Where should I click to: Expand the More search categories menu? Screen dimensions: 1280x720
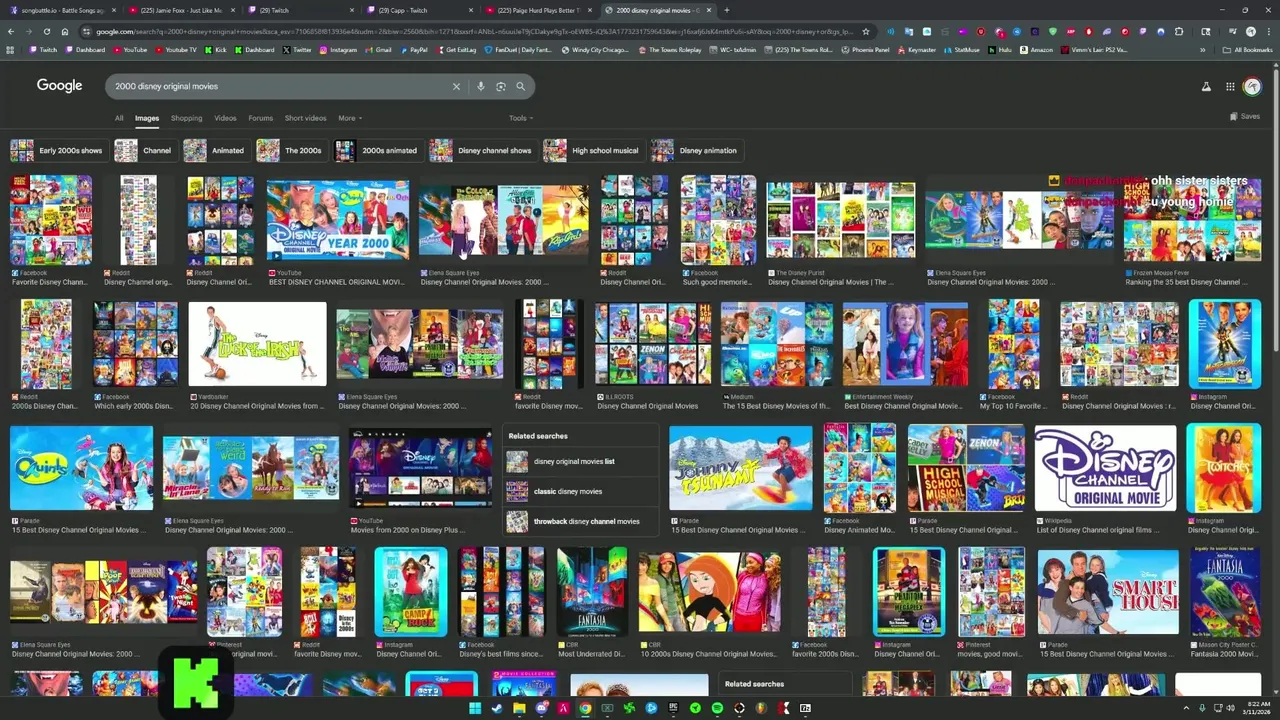pos(350,118)
